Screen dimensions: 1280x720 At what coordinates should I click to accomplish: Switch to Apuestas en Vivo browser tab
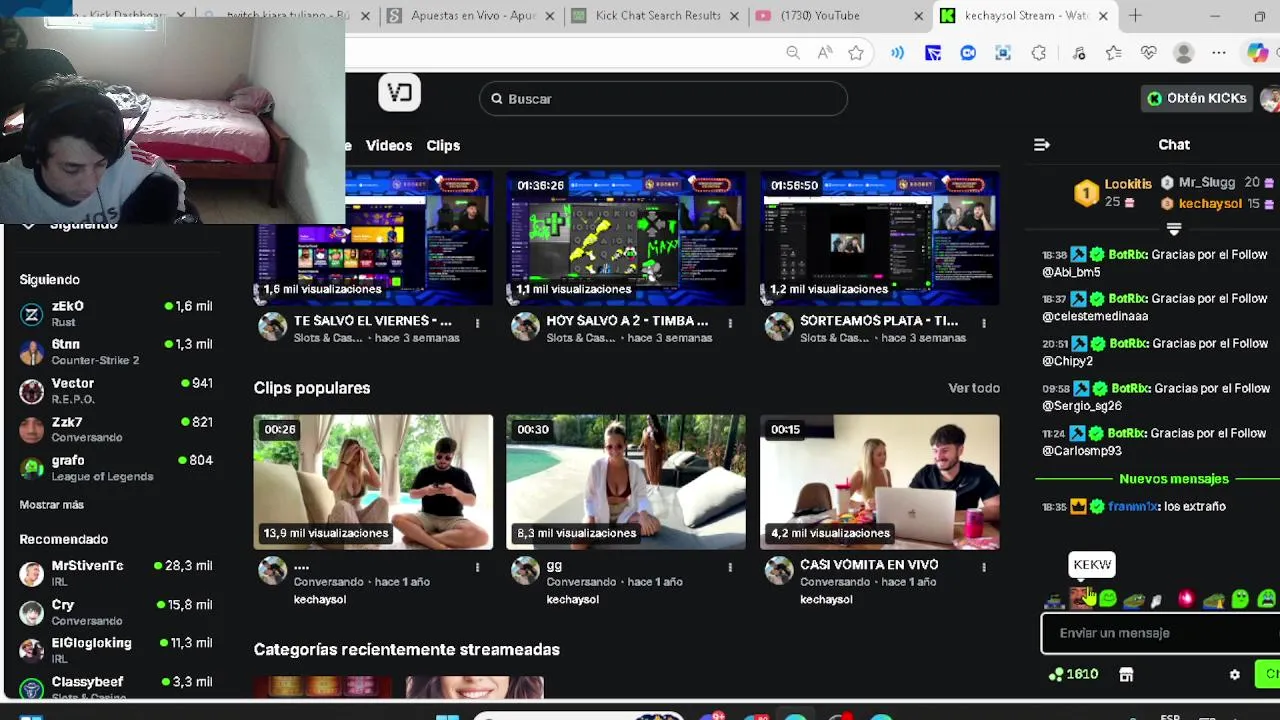pos(472,16)
